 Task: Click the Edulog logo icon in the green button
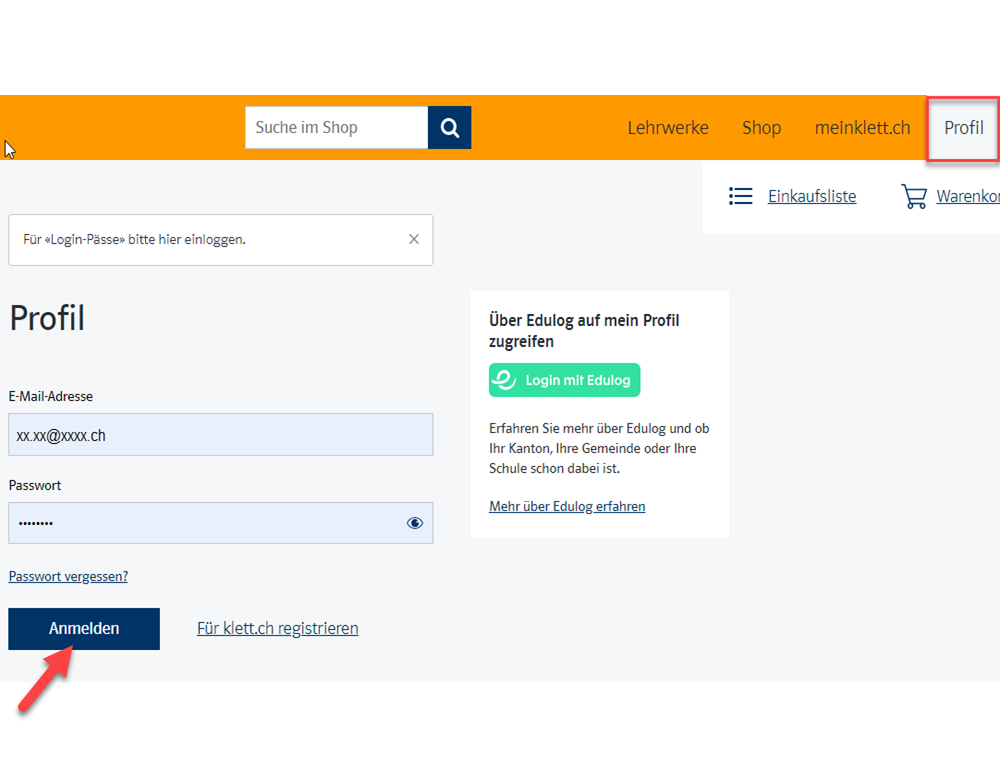coord(506,380)
